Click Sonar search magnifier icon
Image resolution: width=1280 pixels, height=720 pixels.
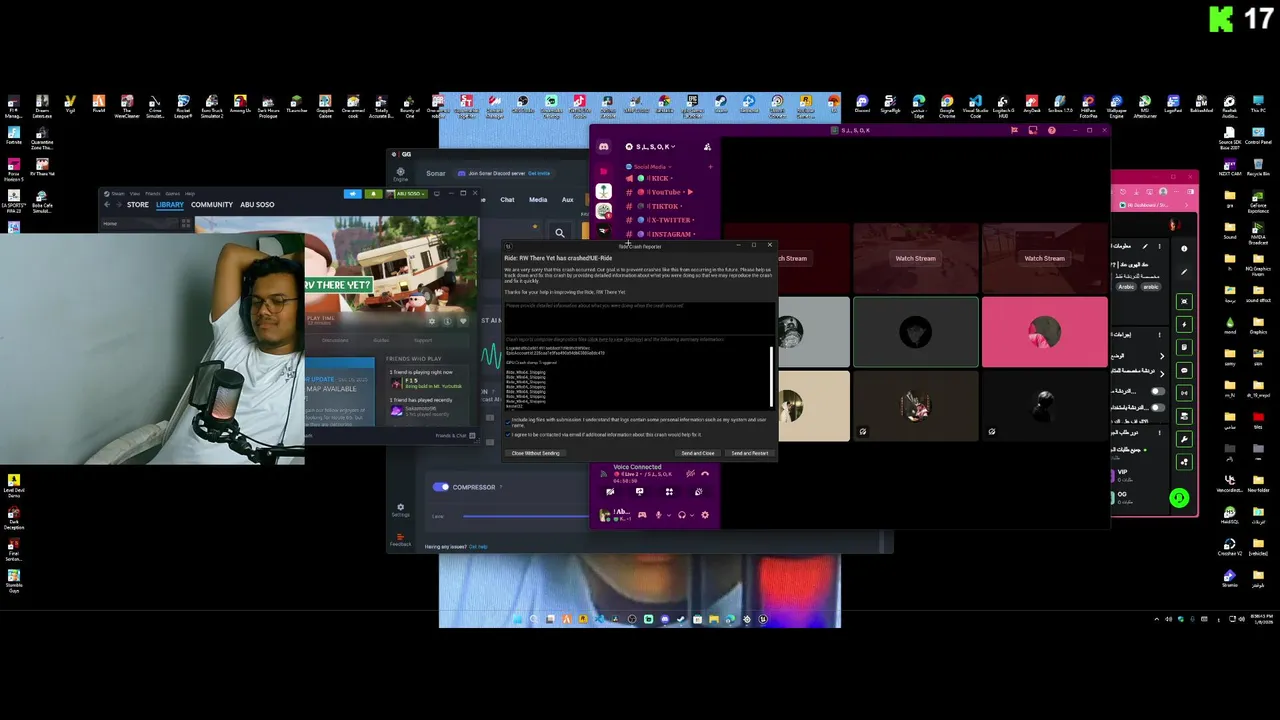click(x=560, y=233)
